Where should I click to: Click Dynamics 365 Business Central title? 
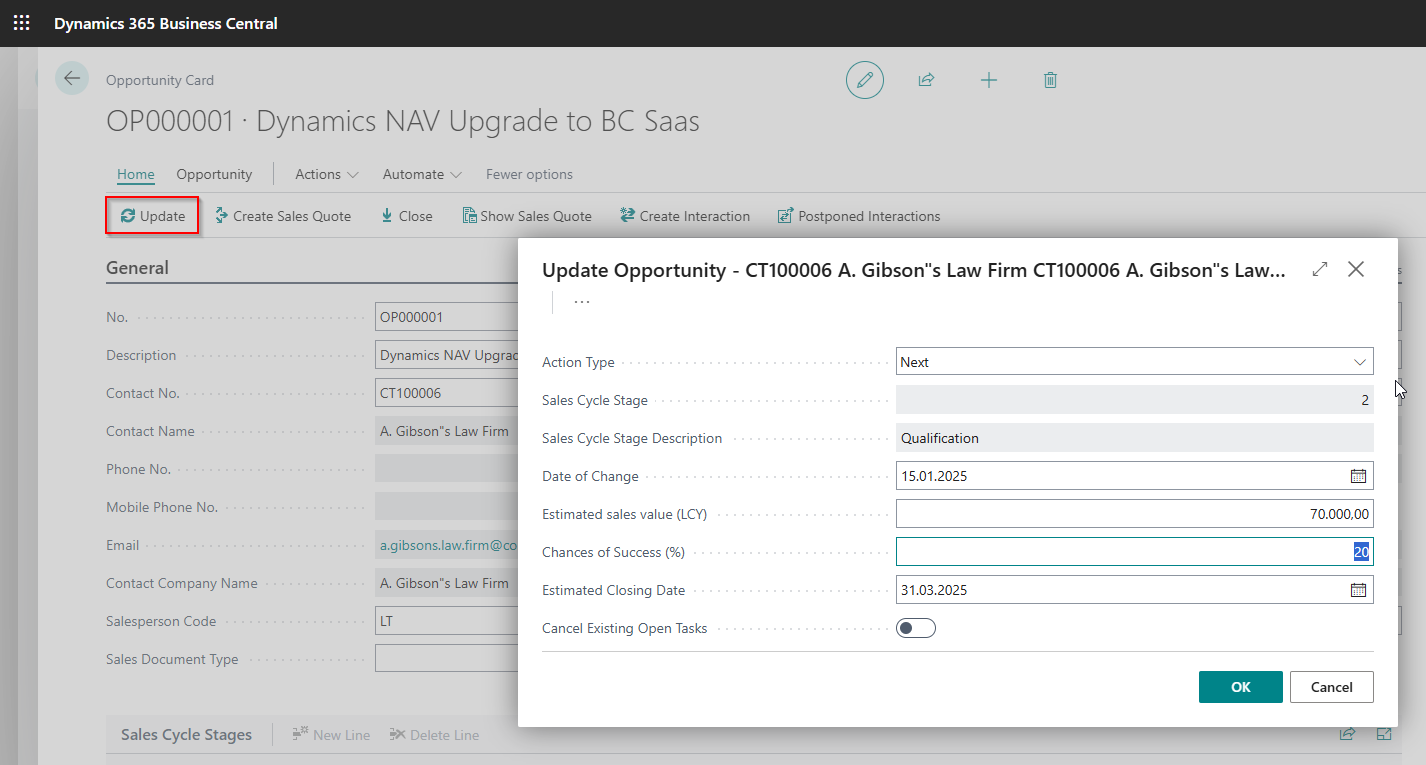pos(166,23)
